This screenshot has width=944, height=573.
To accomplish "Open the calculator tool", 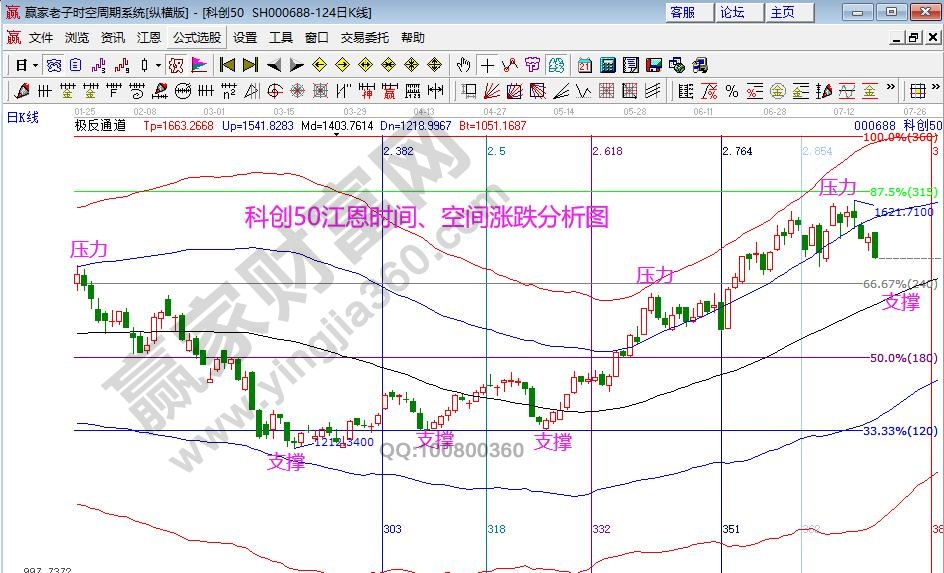I will point(607,65).
